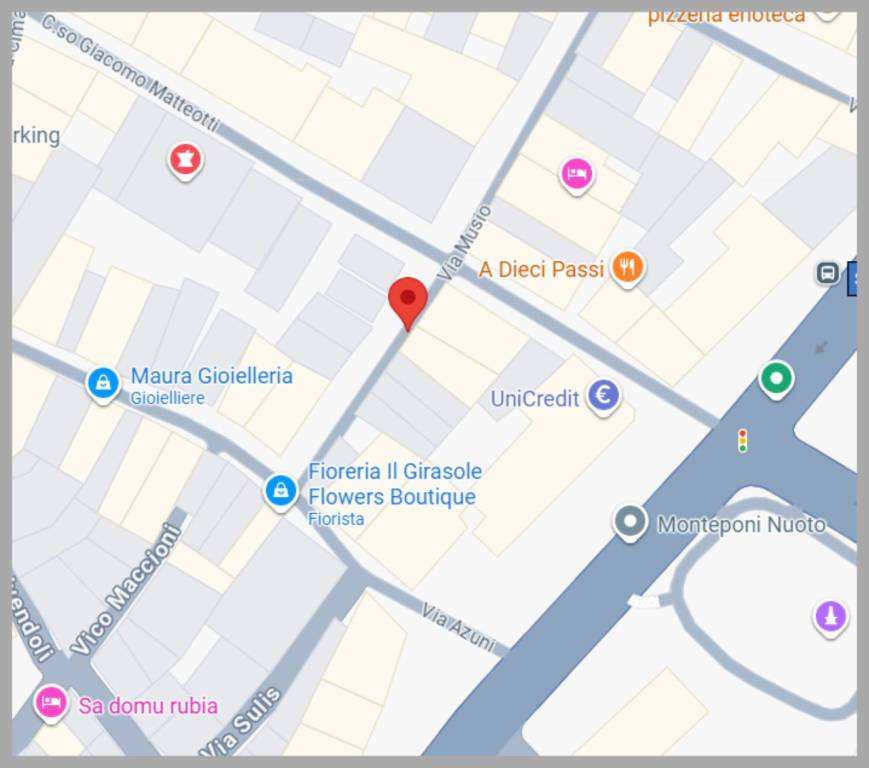This screenshot has width=869, height=768.
Task: Click the bus stop icon
Action: tap(828, 273)
